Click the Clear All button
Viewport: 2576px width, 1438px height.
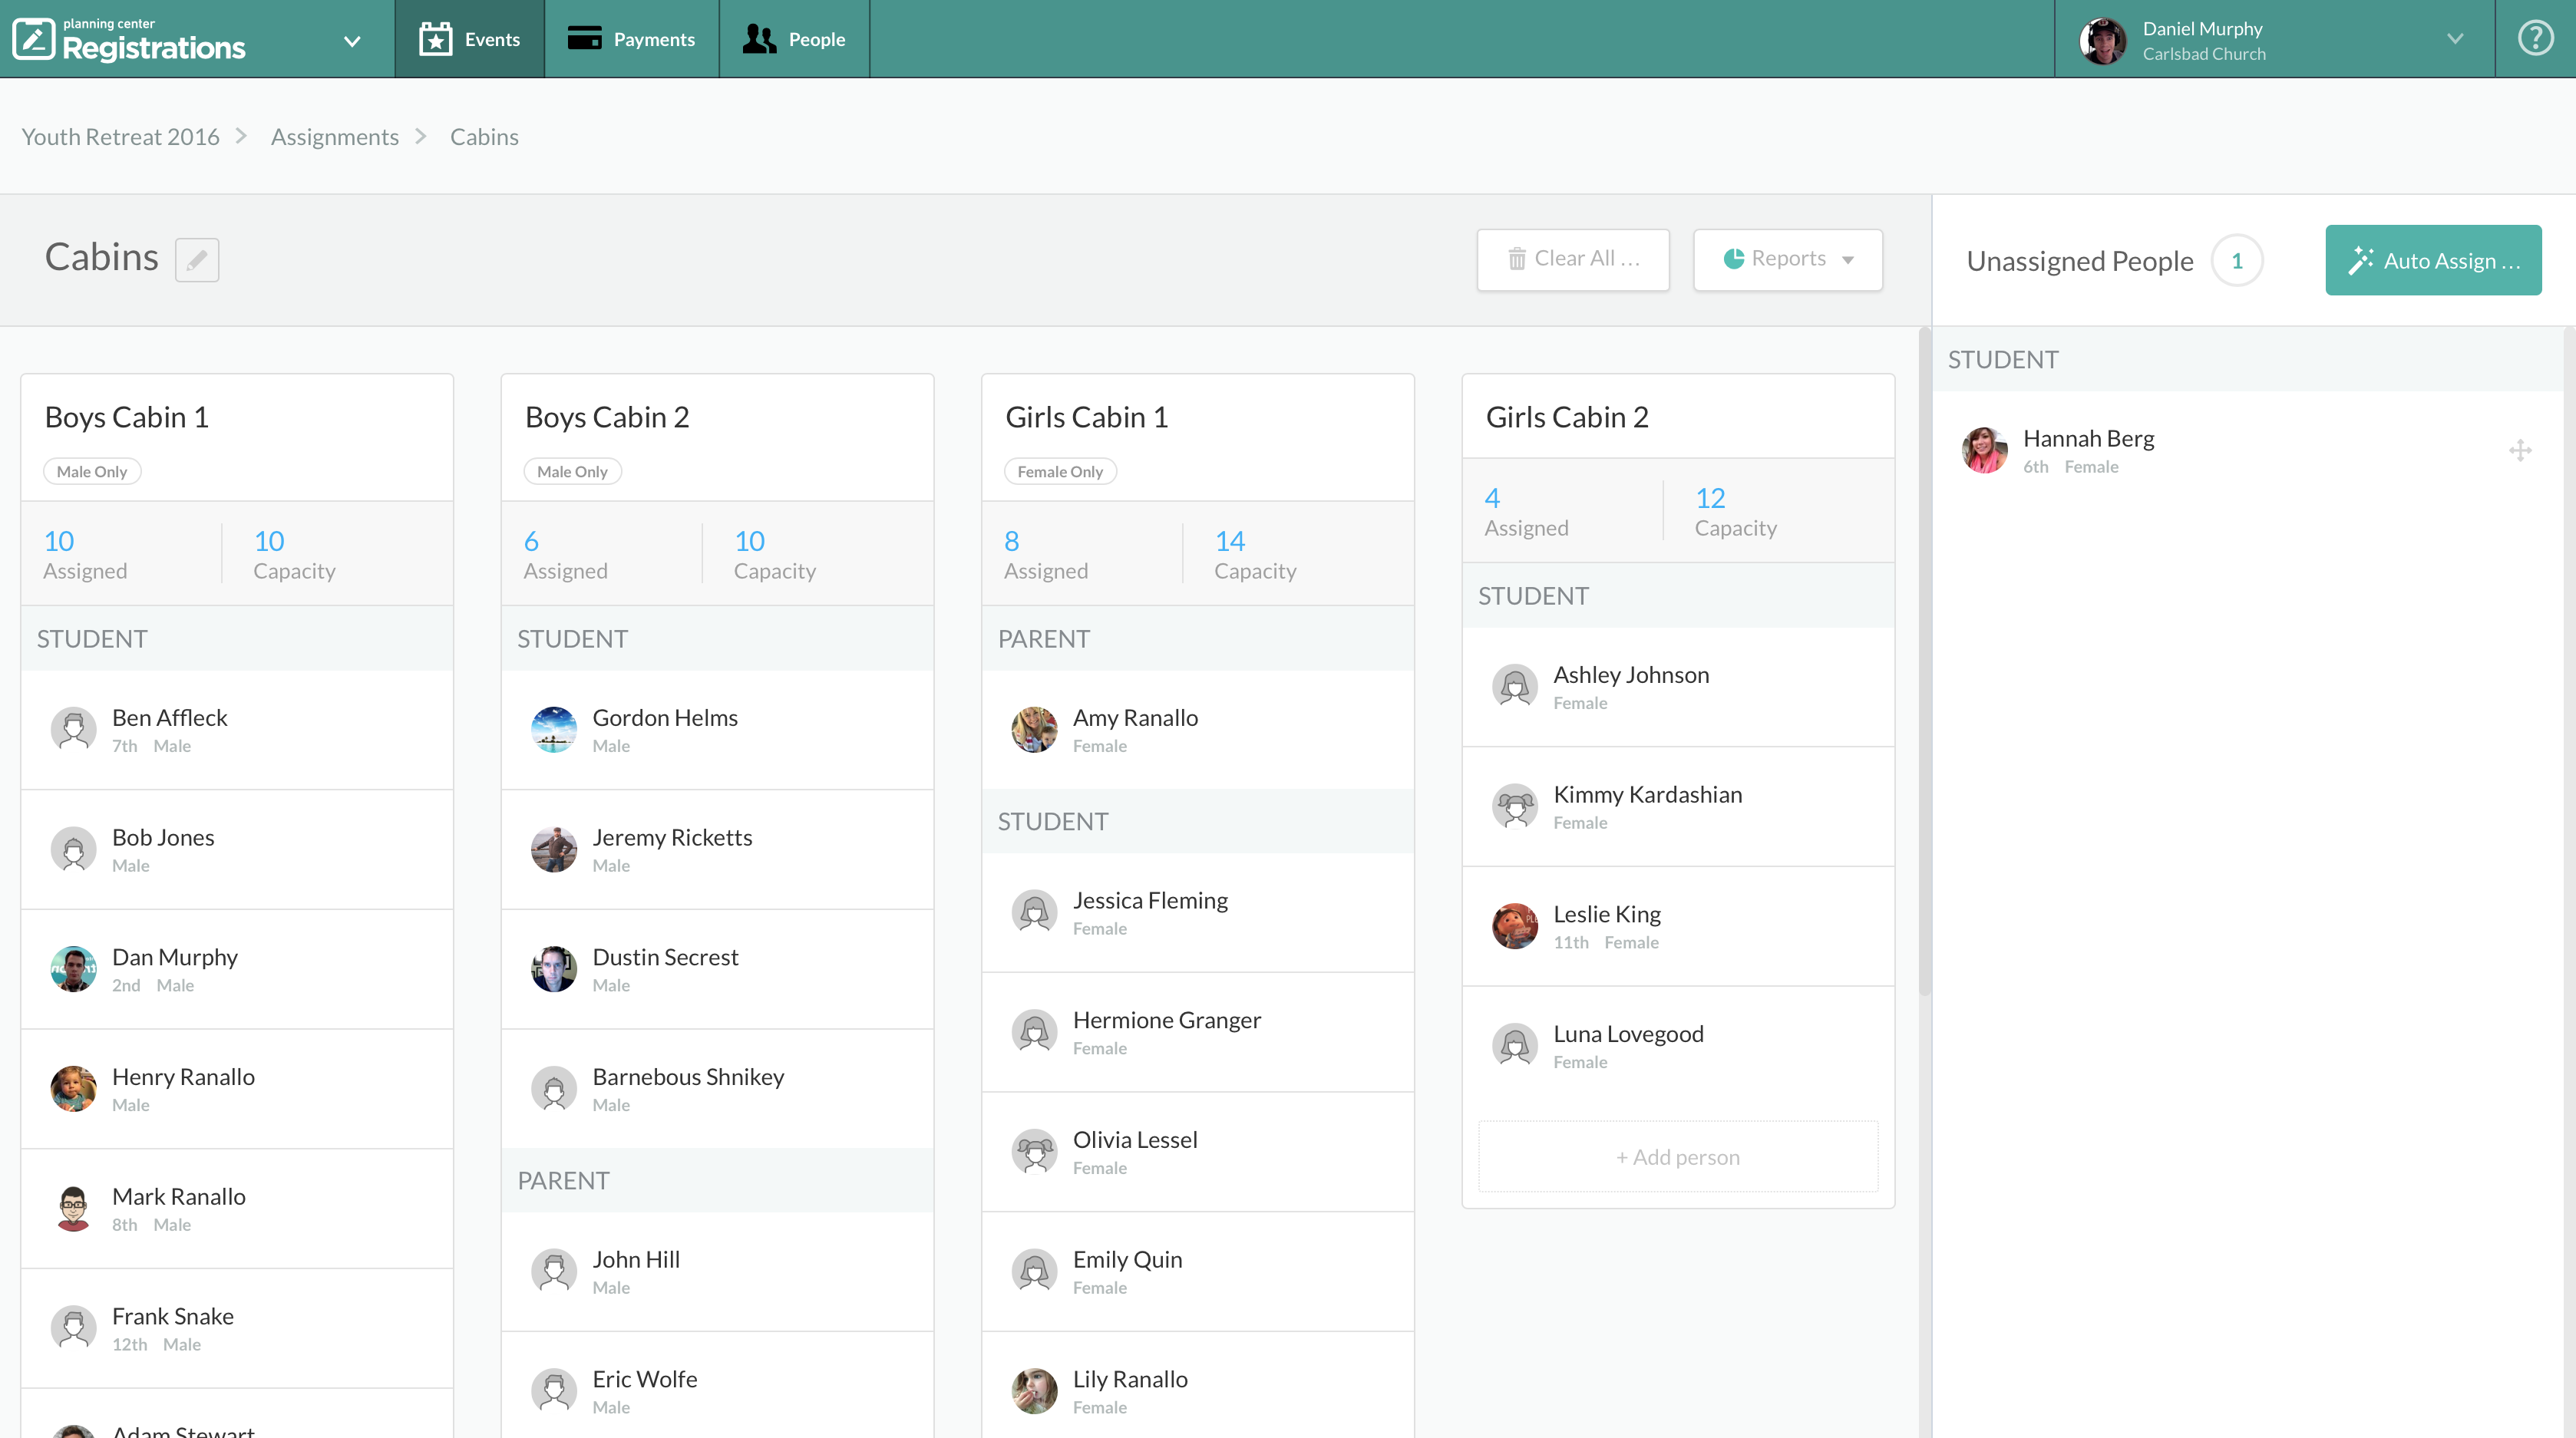tap(1572, 259)
